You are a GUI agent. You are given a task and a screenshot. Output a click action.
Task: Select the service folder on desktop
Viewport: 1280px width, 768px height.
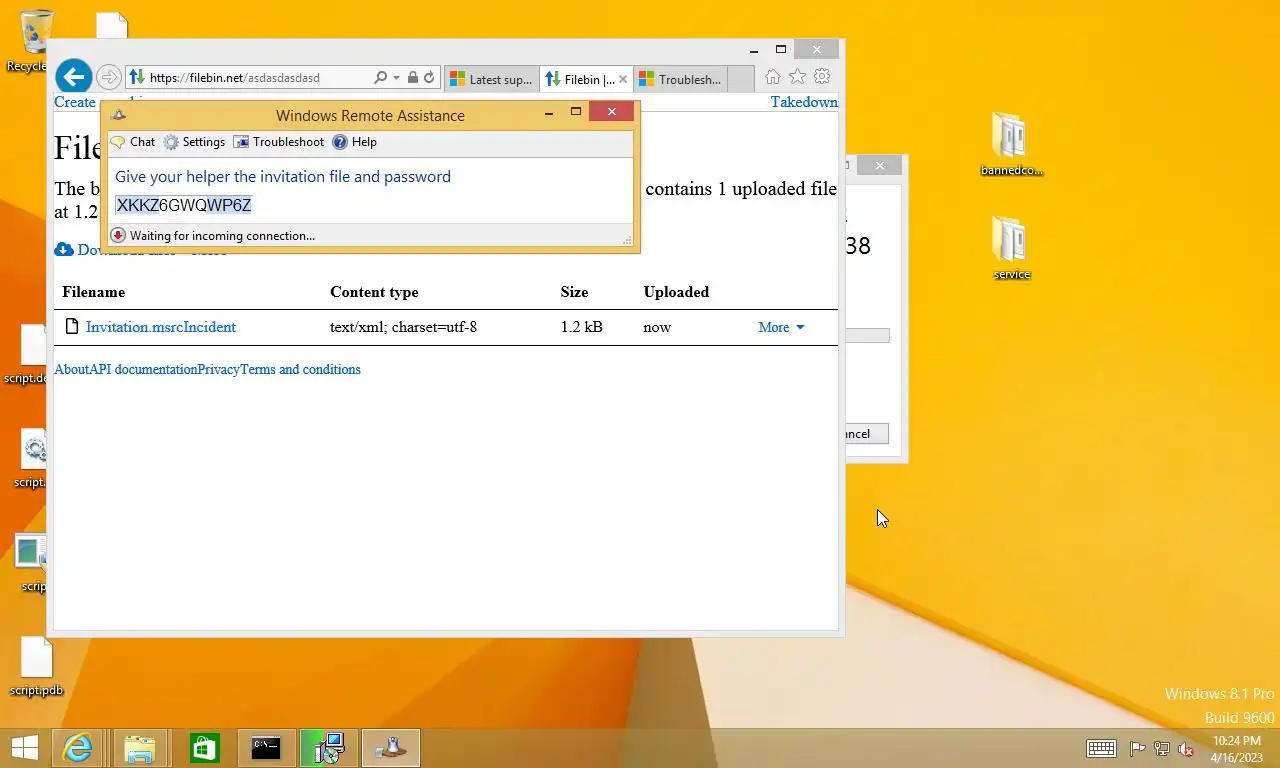[1011, 248]
